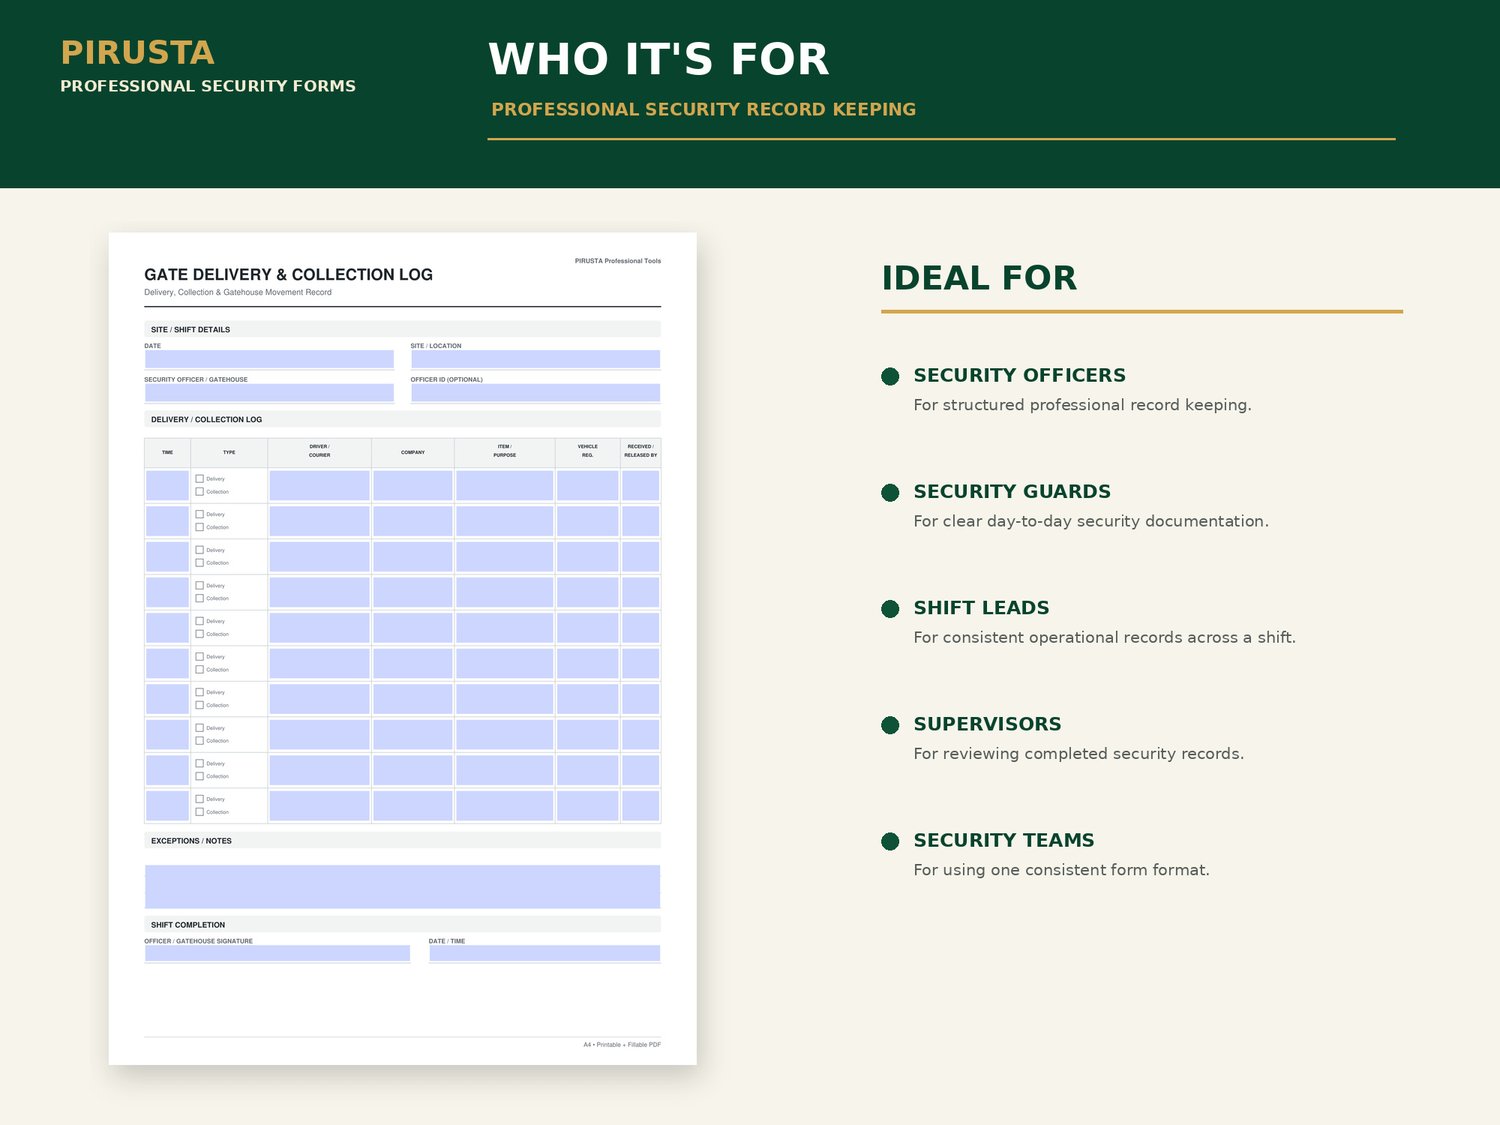Click 'For structured professional record keeping.' text
This screenshot has width=1500, height=1125.
(1082, 405)
